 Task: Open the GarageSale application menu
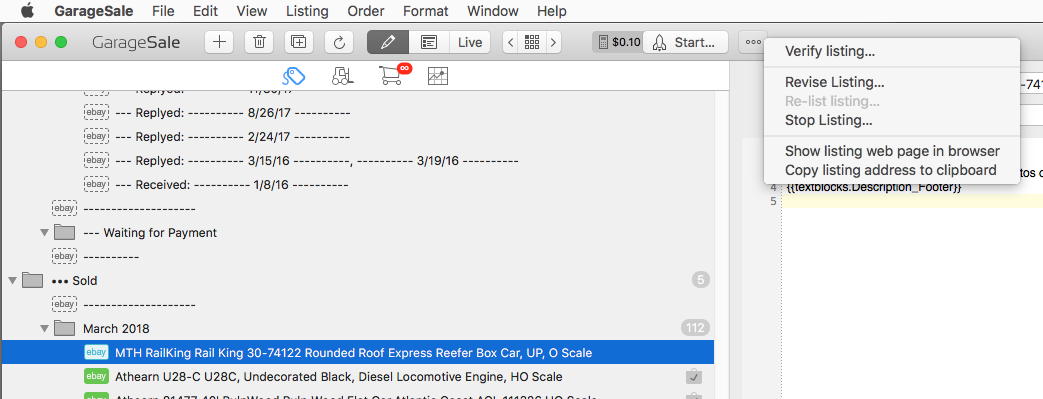point(94,11)
